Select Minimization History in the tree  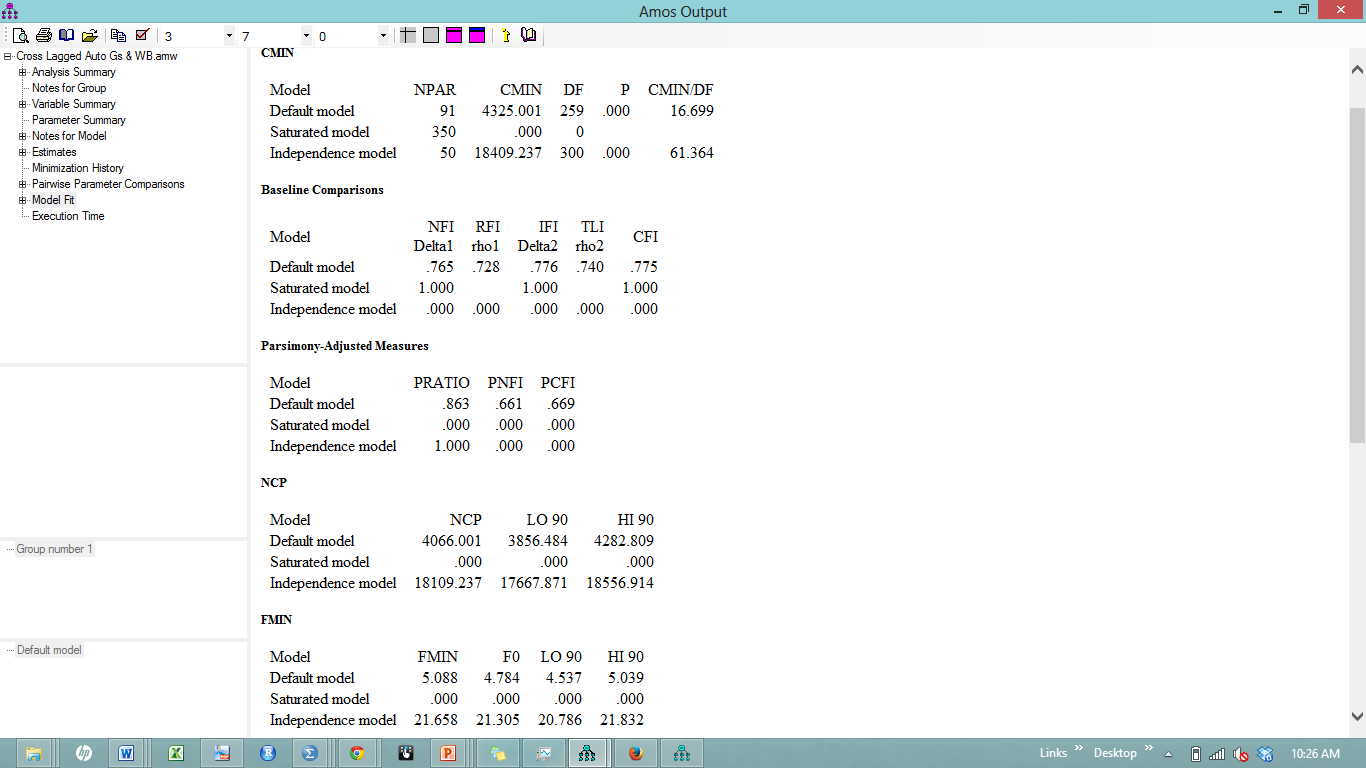tap(78, 168)
